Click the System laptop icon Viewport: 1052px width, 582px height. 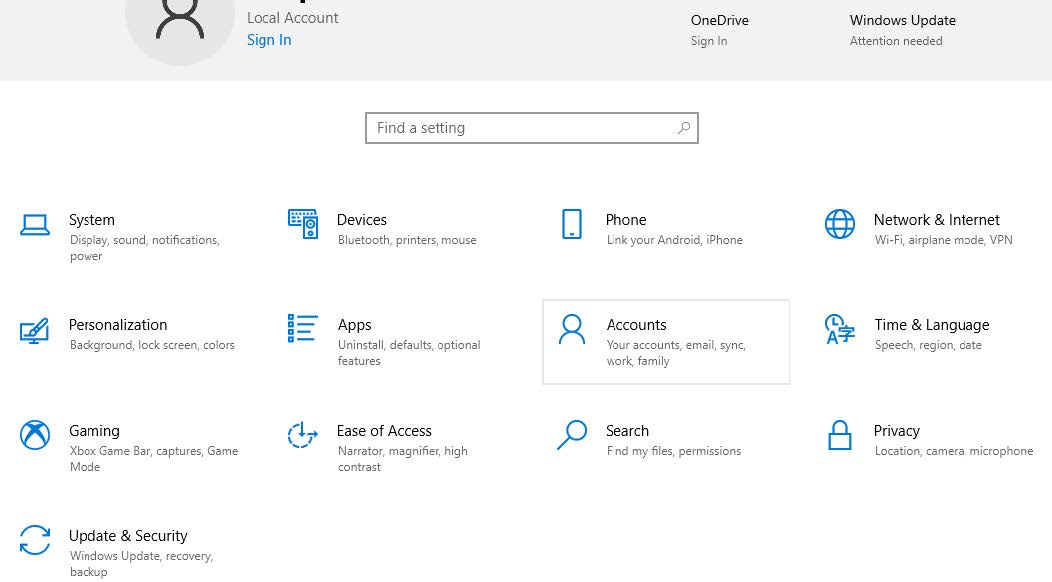point(35,225)
